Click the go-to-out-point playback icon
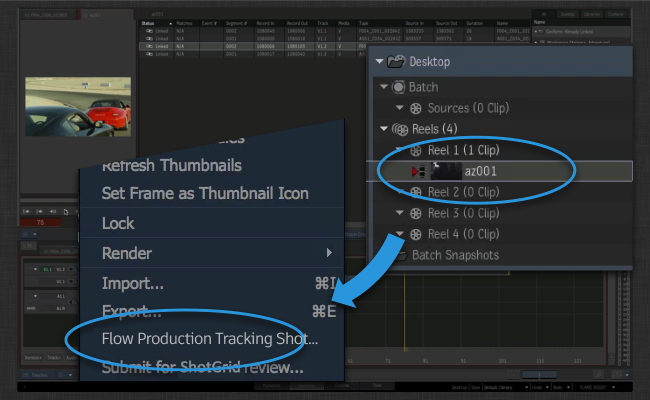Viewport: 650px width, 400px height. point(39,211)
